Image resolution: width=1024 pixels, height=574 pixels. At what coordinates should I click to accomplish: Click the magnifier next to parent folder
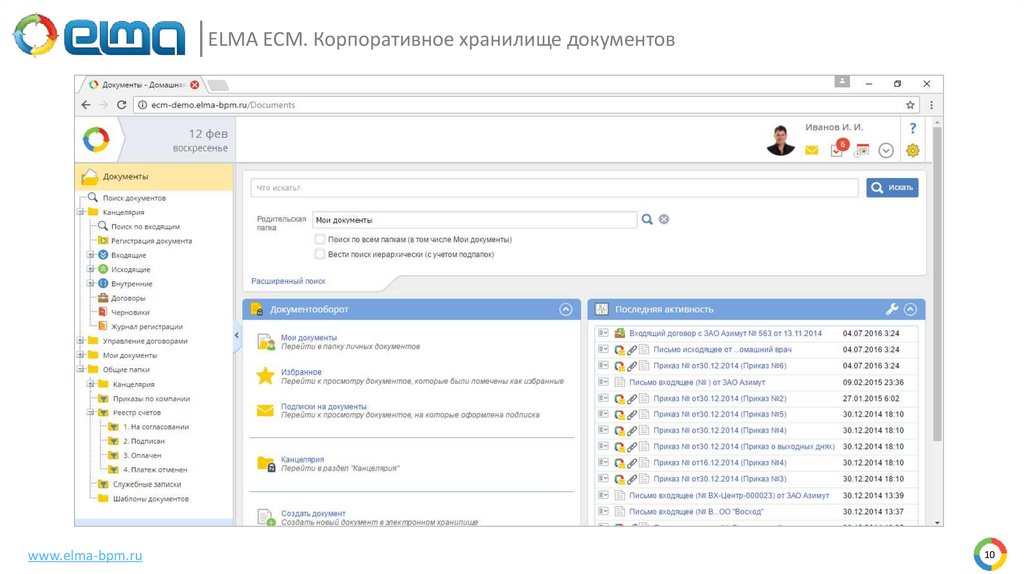point(647,219)
